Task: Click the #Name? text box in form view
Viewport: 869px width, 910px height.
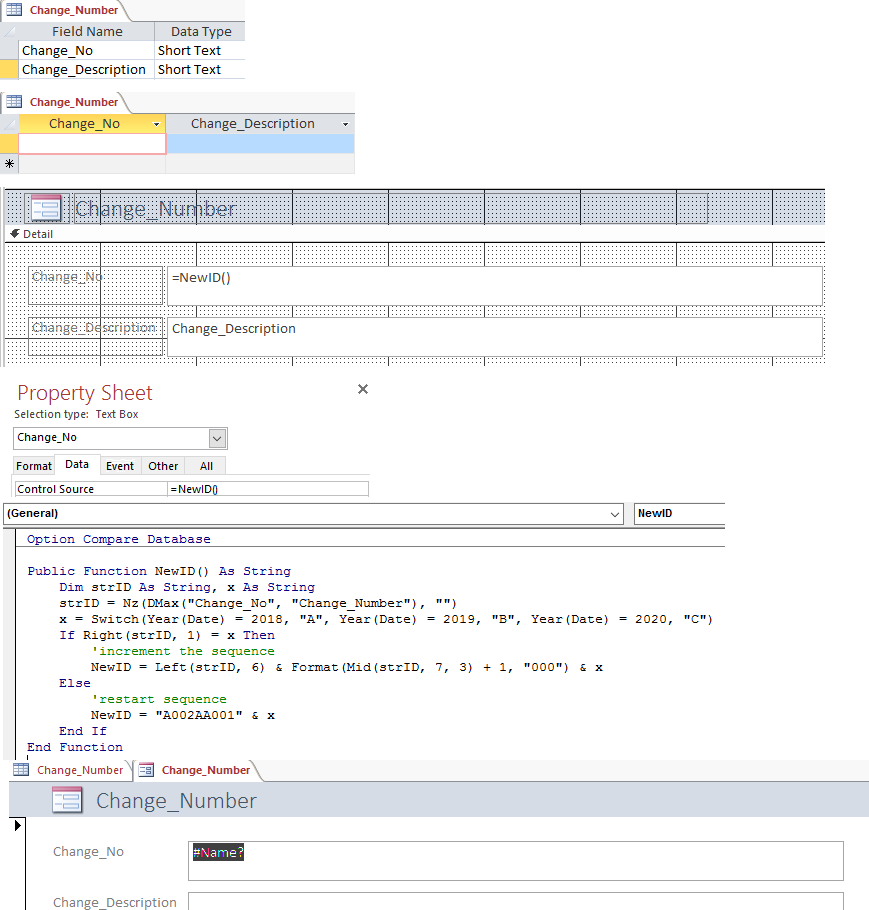Action: 515,860
